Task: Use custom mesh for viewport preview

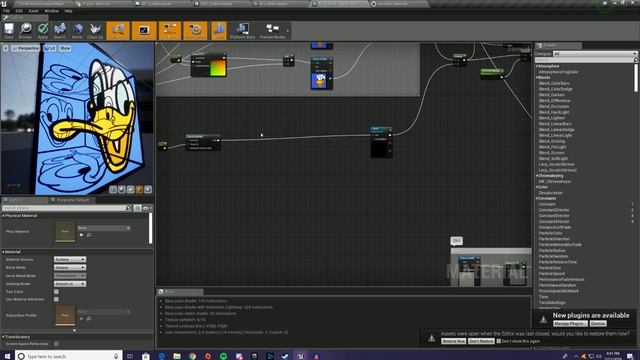Action: point(148,189)
